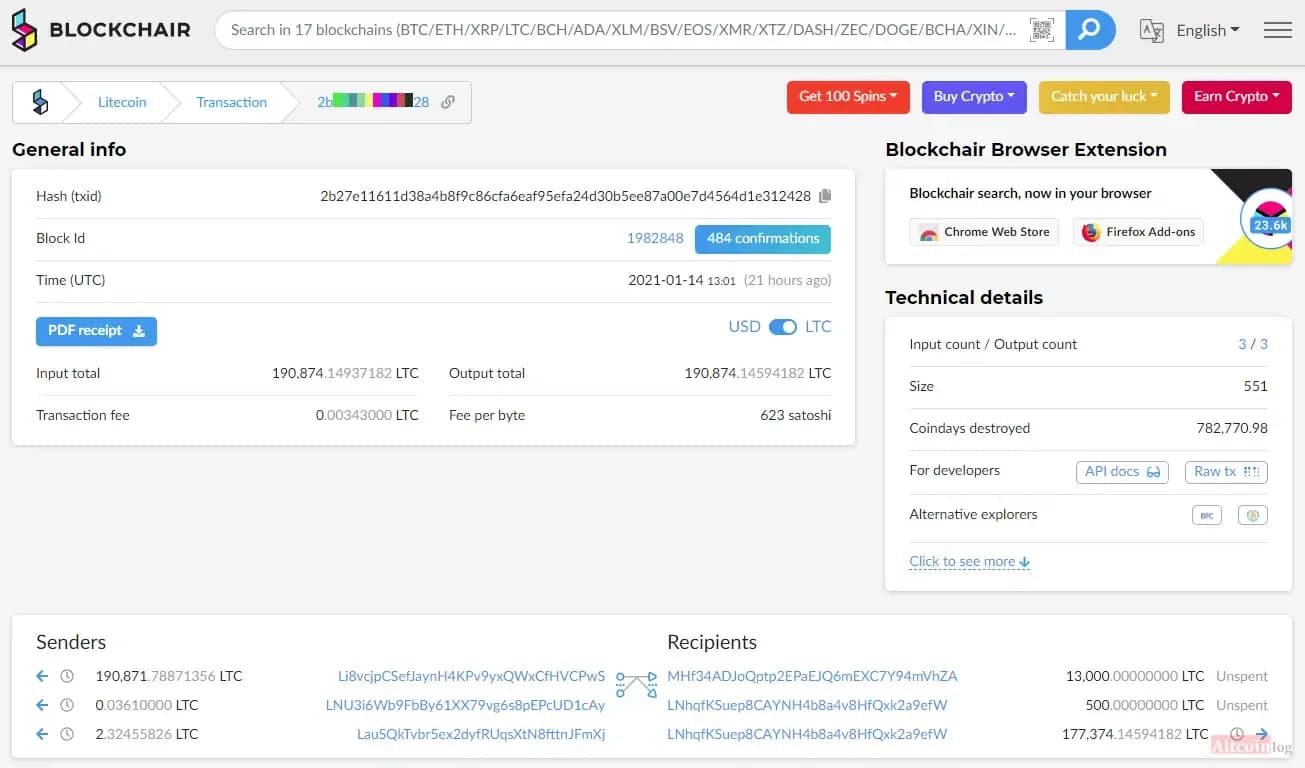
Task: Open the 177,374.14594182 LTC recipient address
Action: coord(807,734)
